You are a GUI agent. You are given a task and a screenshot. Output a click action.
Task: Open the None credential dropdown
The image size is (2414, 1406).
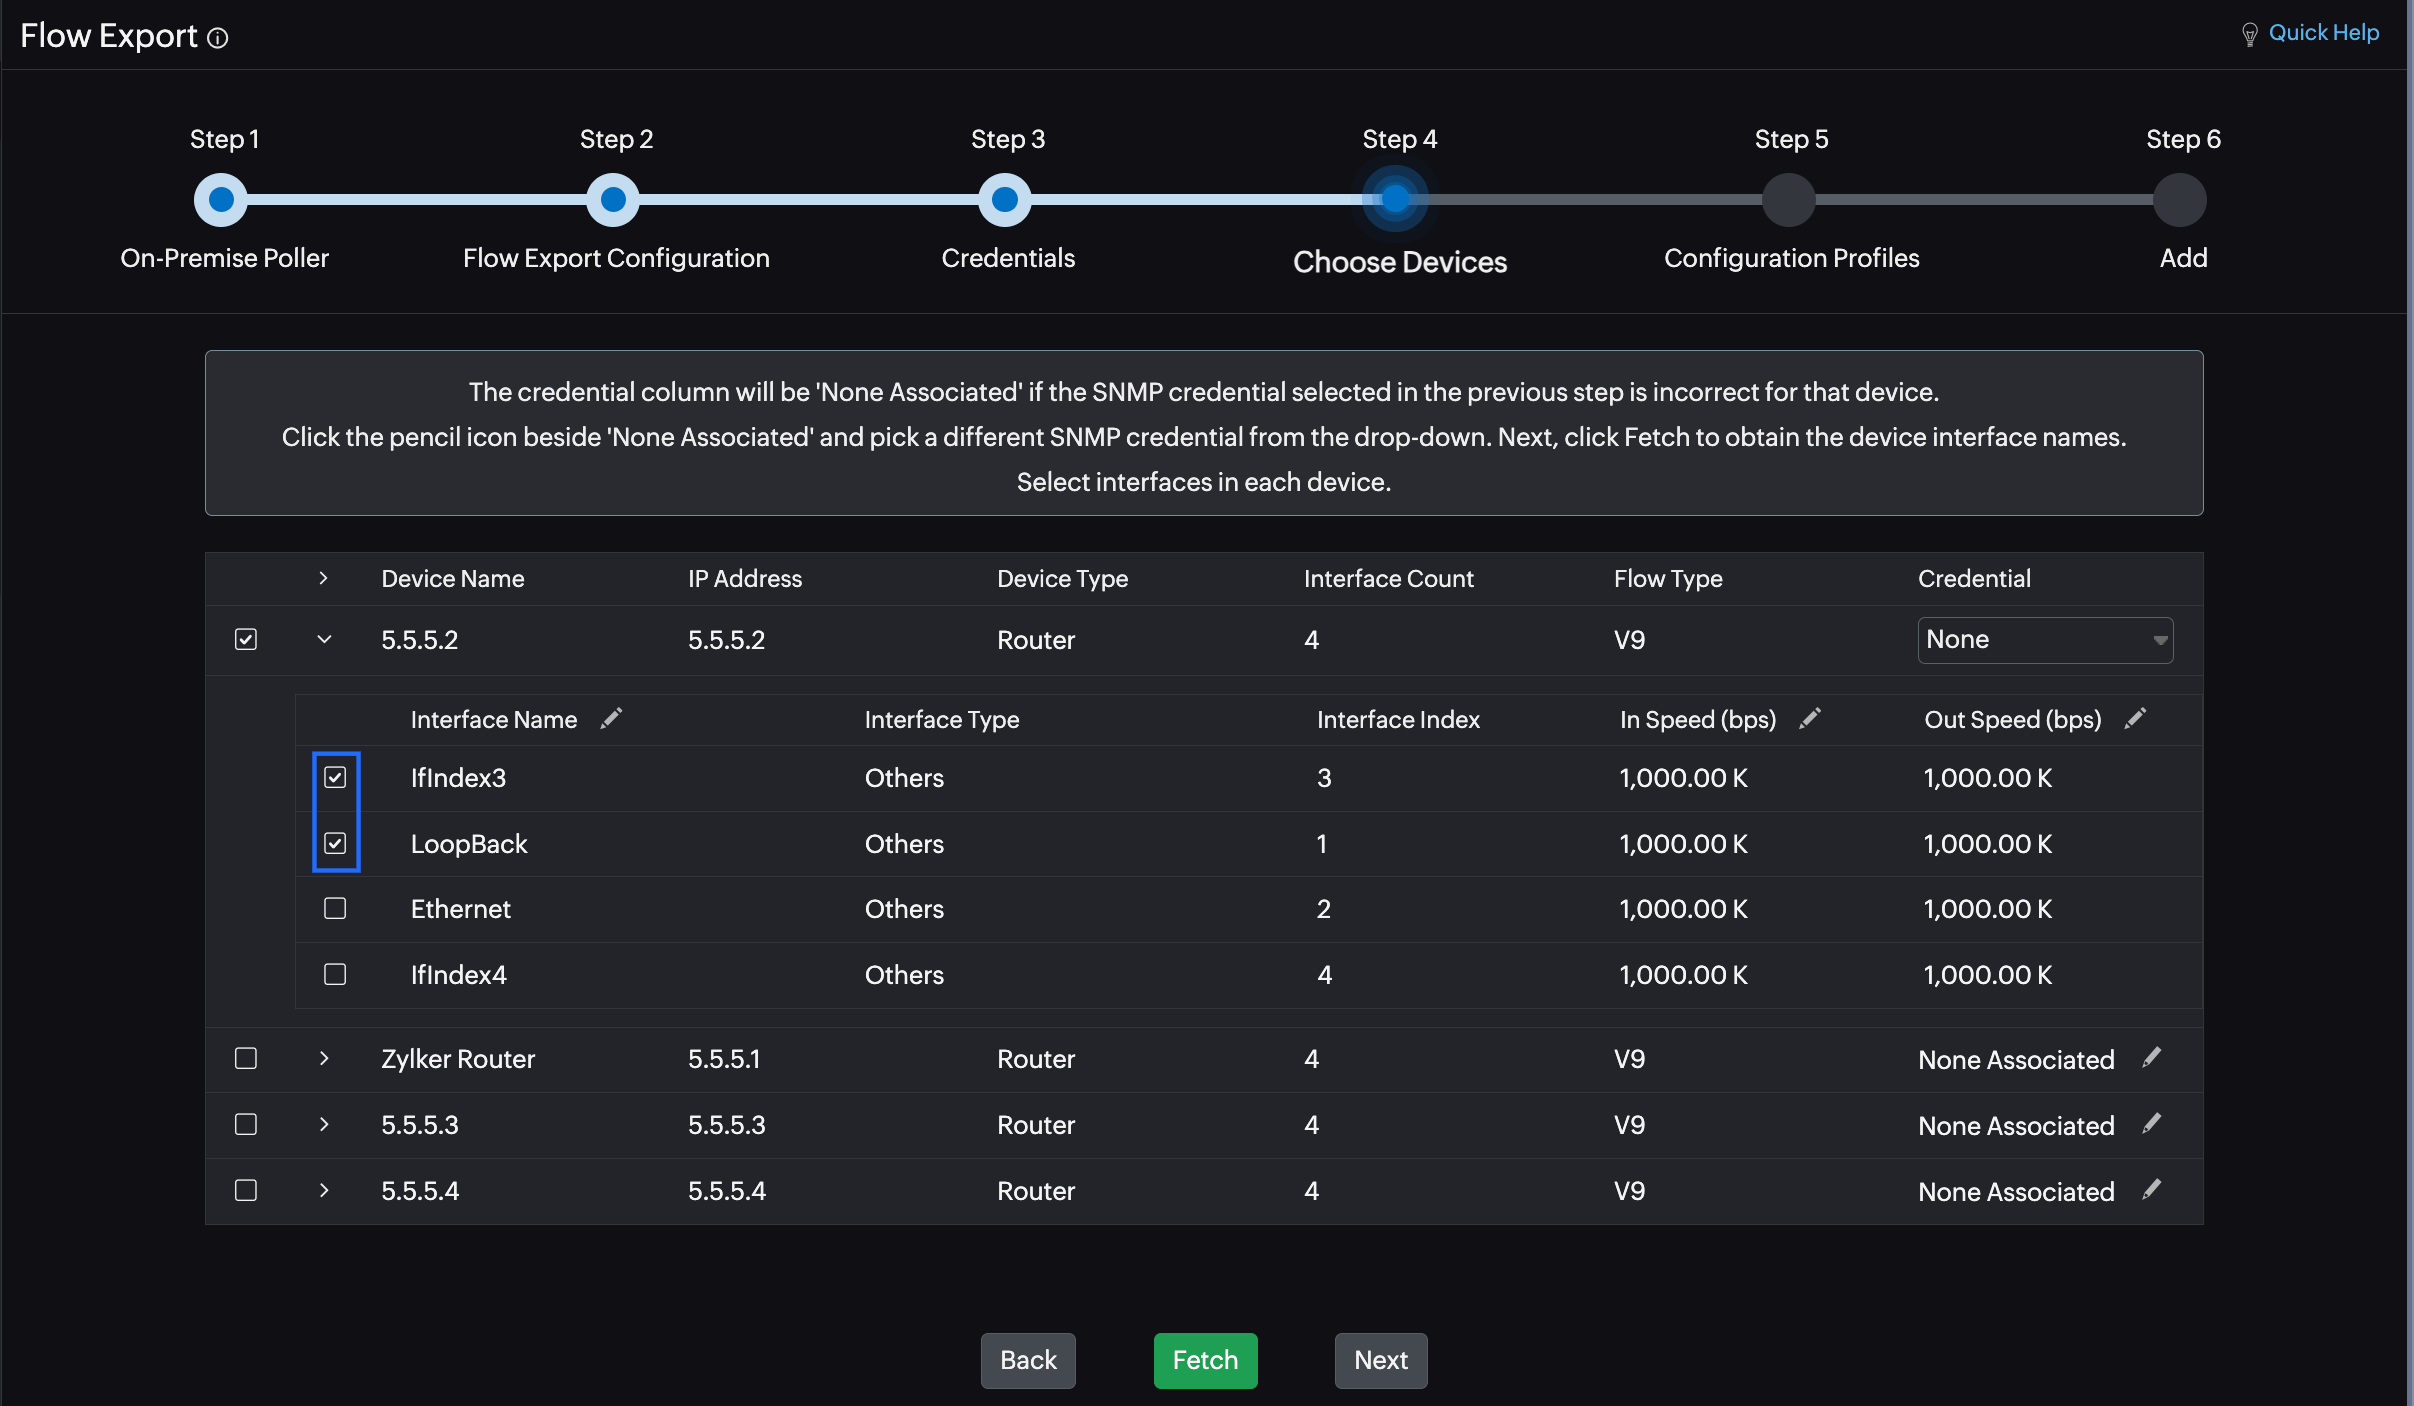point(2044,640)
